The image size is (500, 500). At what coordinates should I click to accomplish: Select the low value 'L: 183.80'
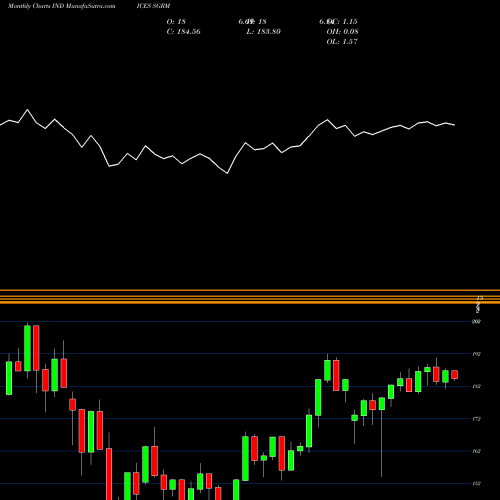point(264,31)
